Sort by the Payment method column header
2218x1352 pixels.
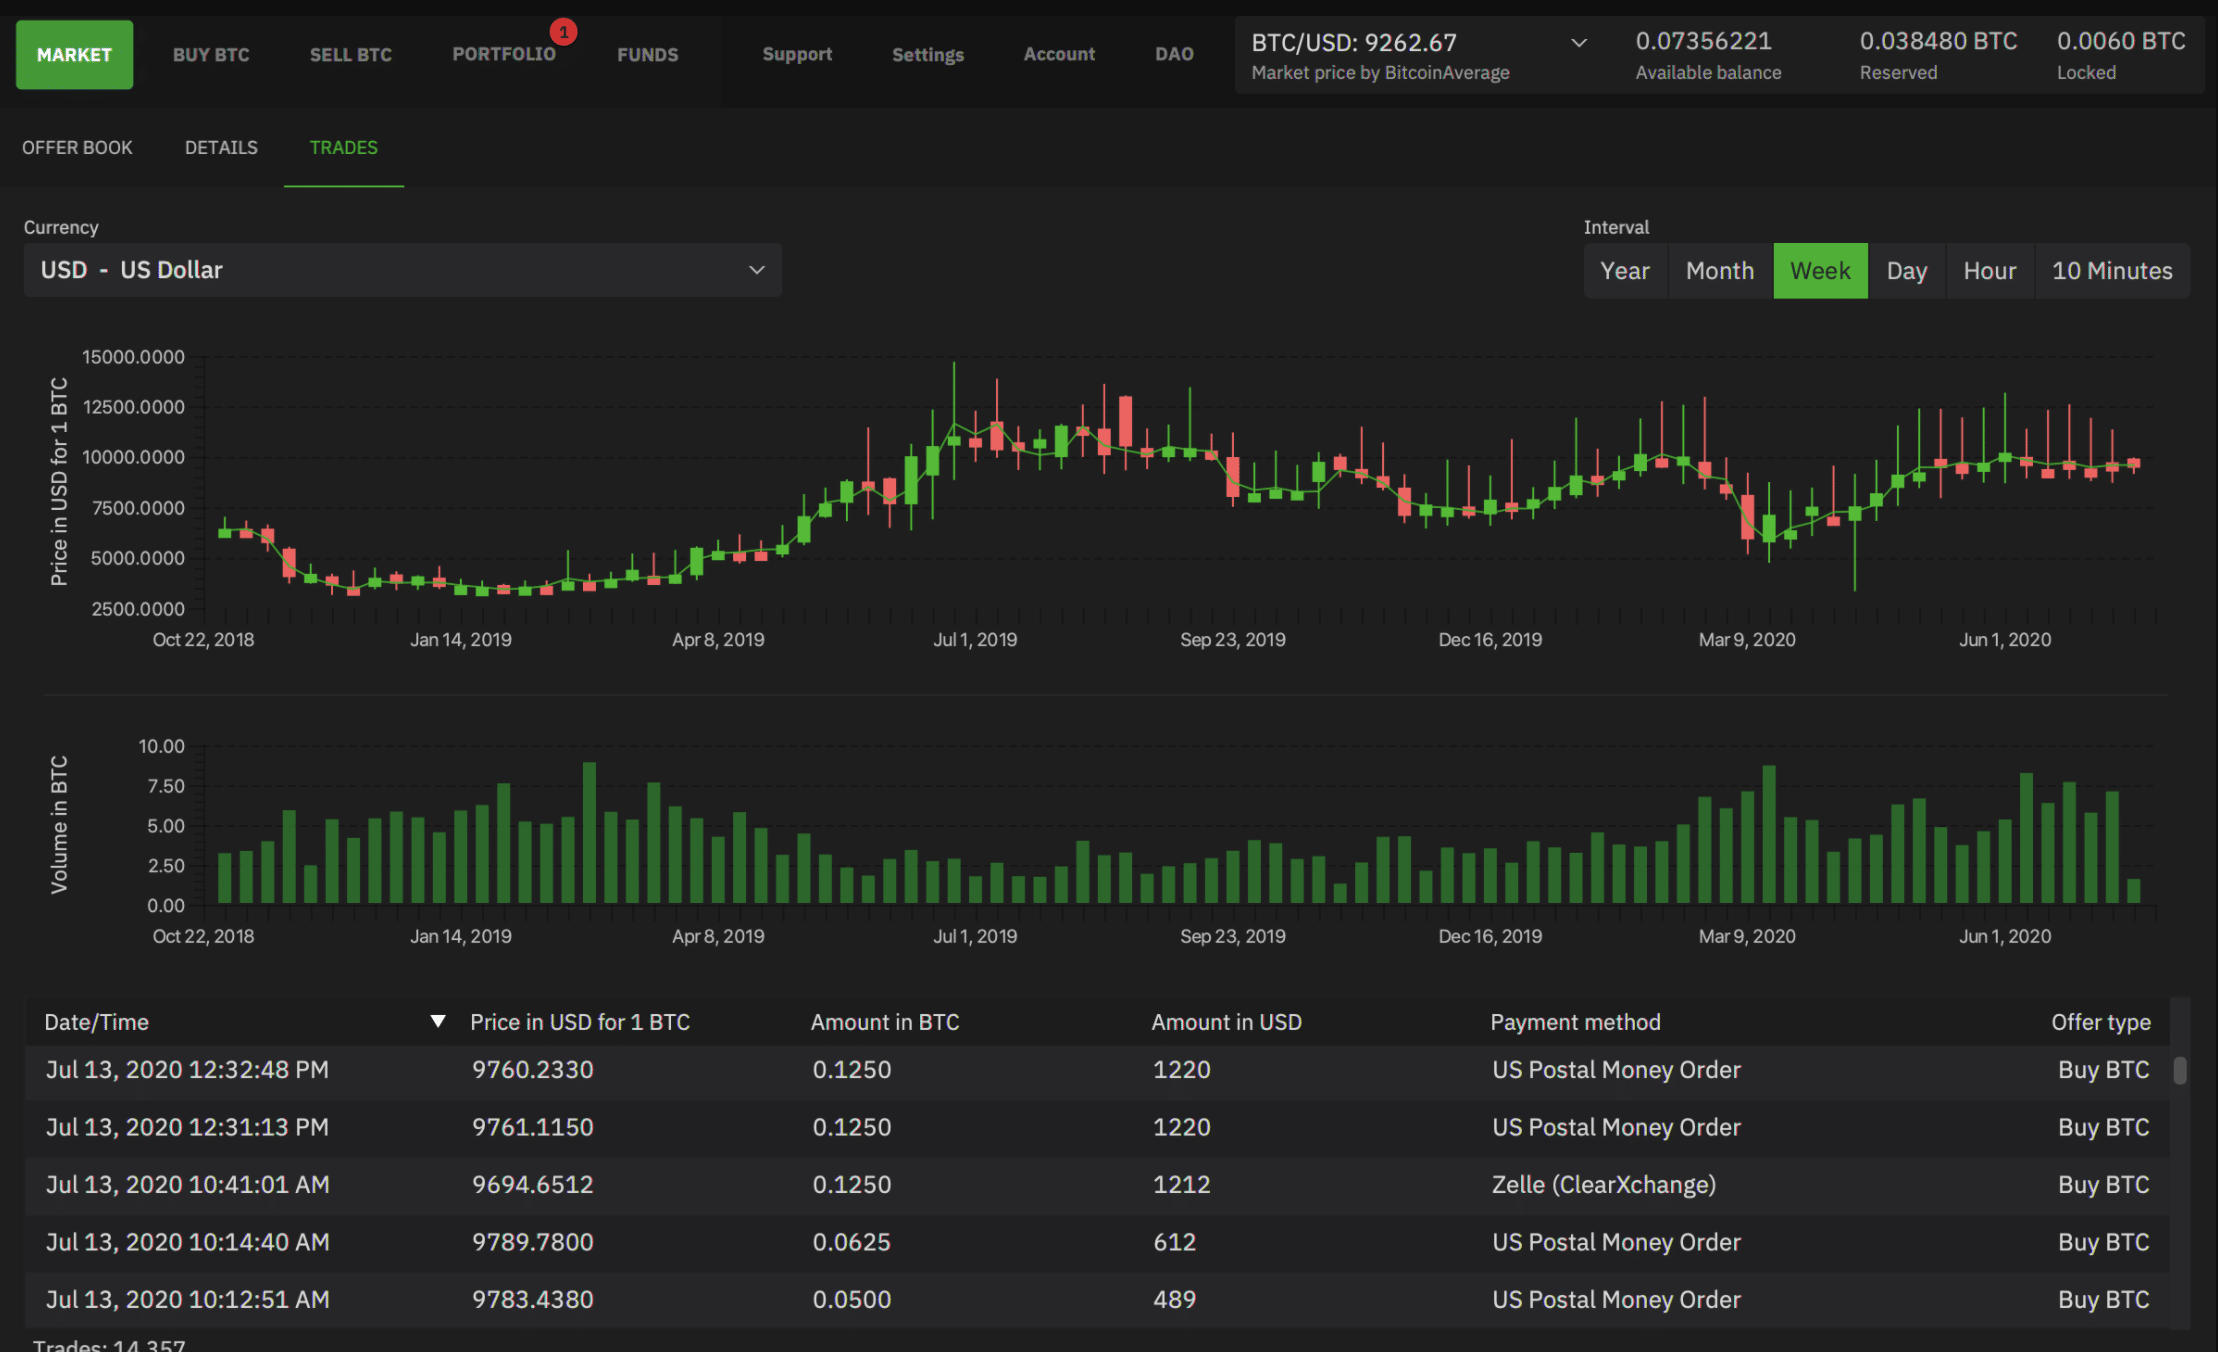click(1575, 1022)
